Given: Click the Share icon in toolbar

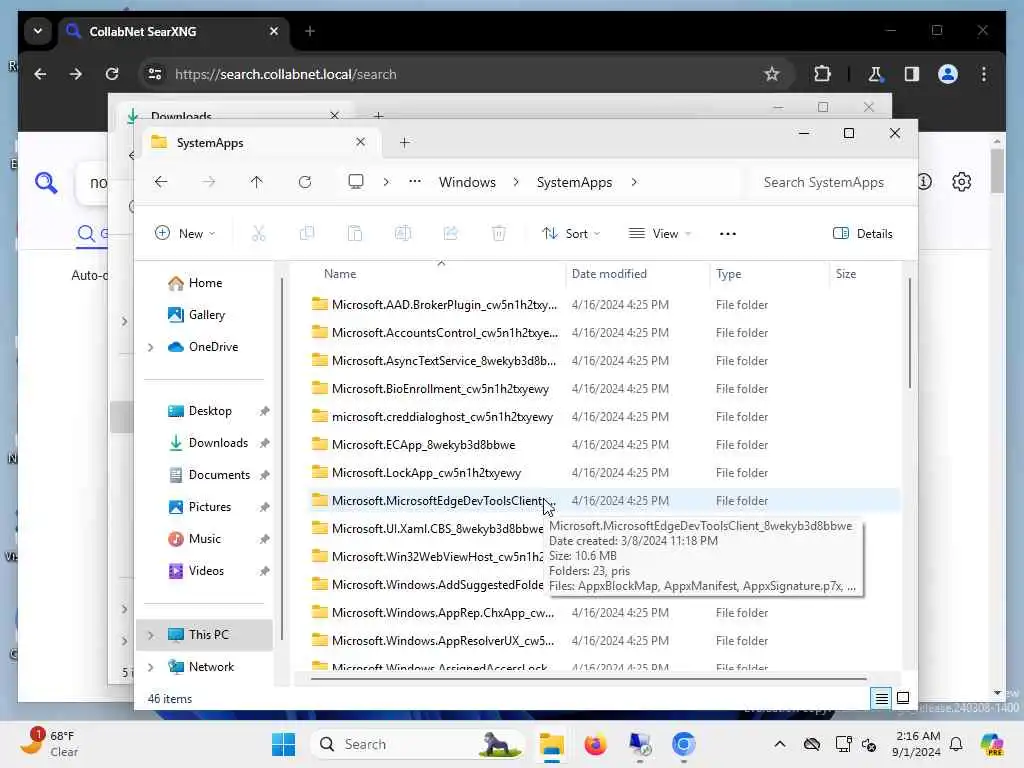Looking at the screenshot, I should click(x=451, y=233).
